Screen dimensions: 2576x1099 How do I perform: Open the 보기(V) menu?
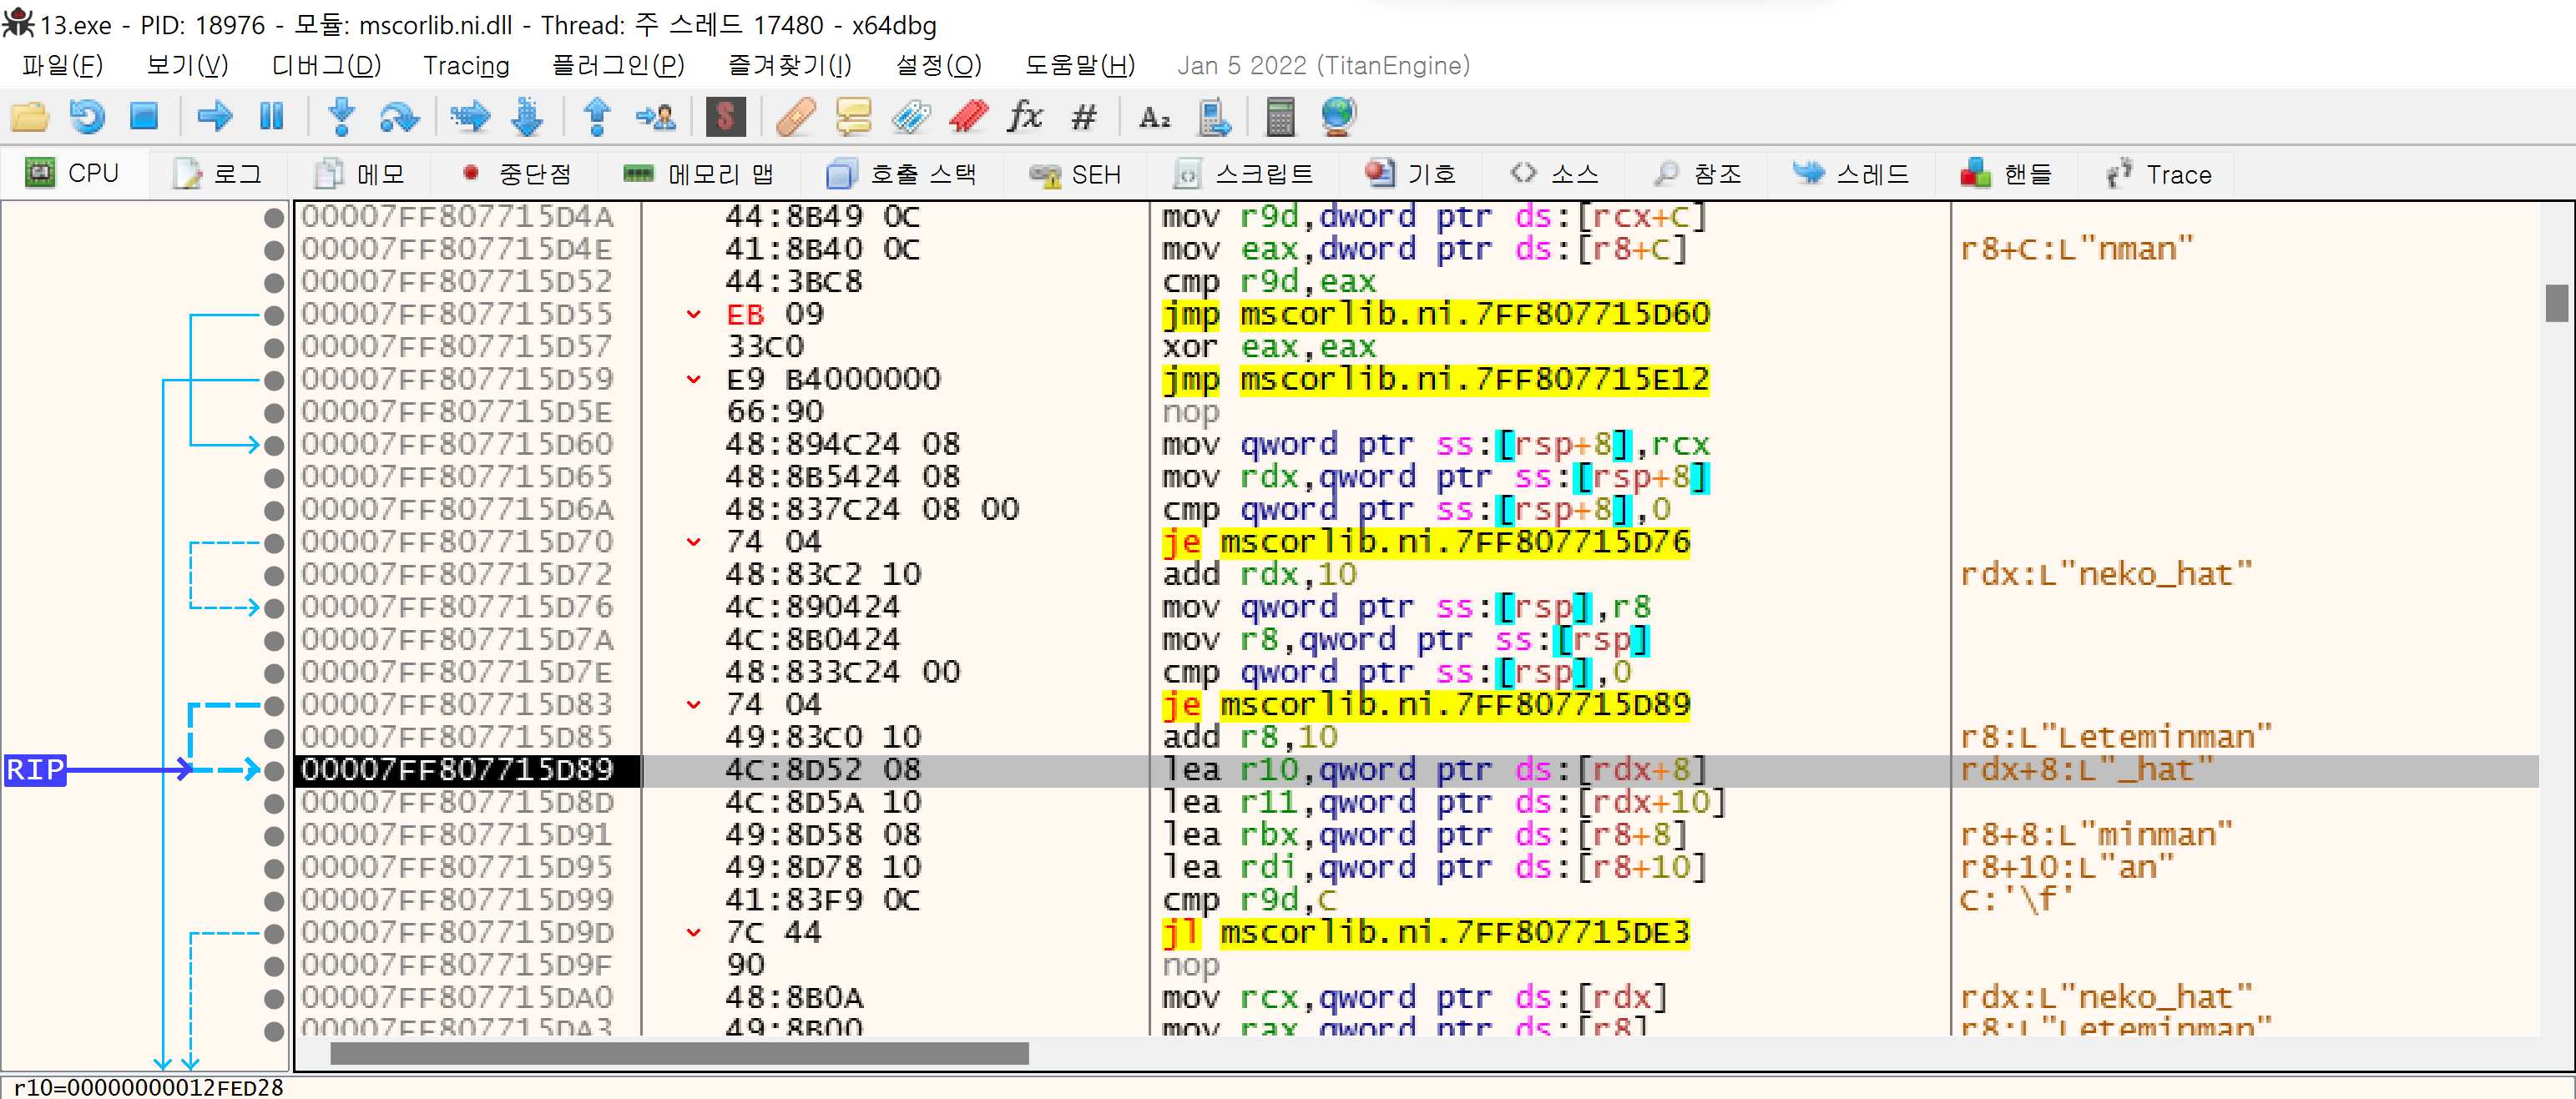pyautogui.click(x=187, y=65)
